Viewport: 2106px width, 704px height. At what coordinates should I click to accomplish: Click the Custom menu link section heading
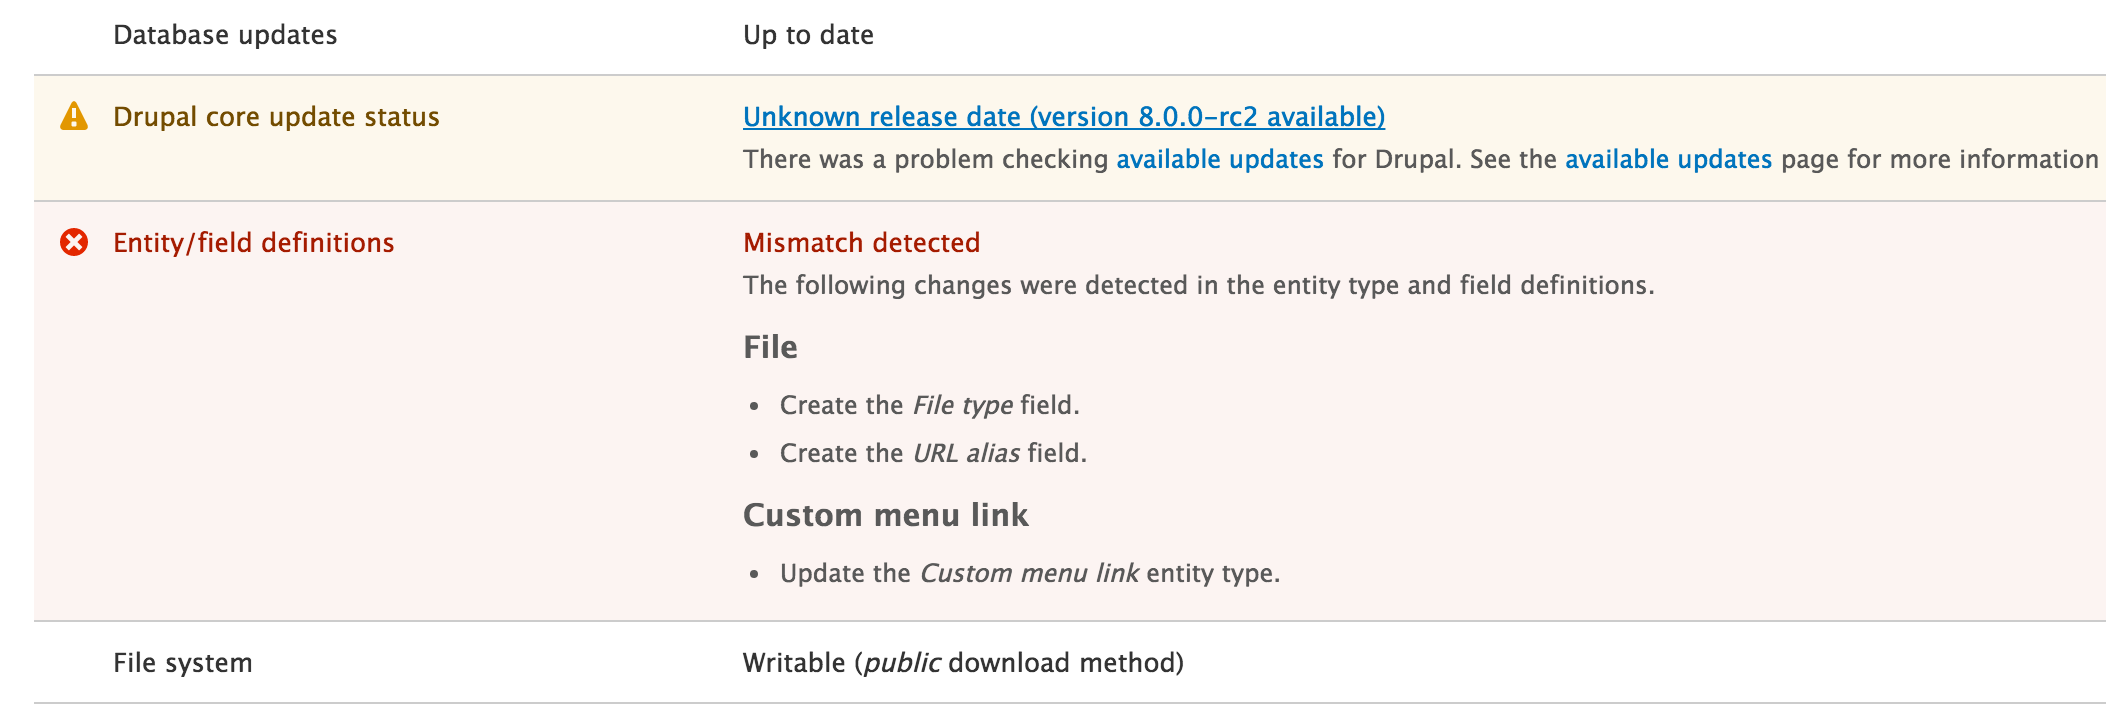[886, 515]
